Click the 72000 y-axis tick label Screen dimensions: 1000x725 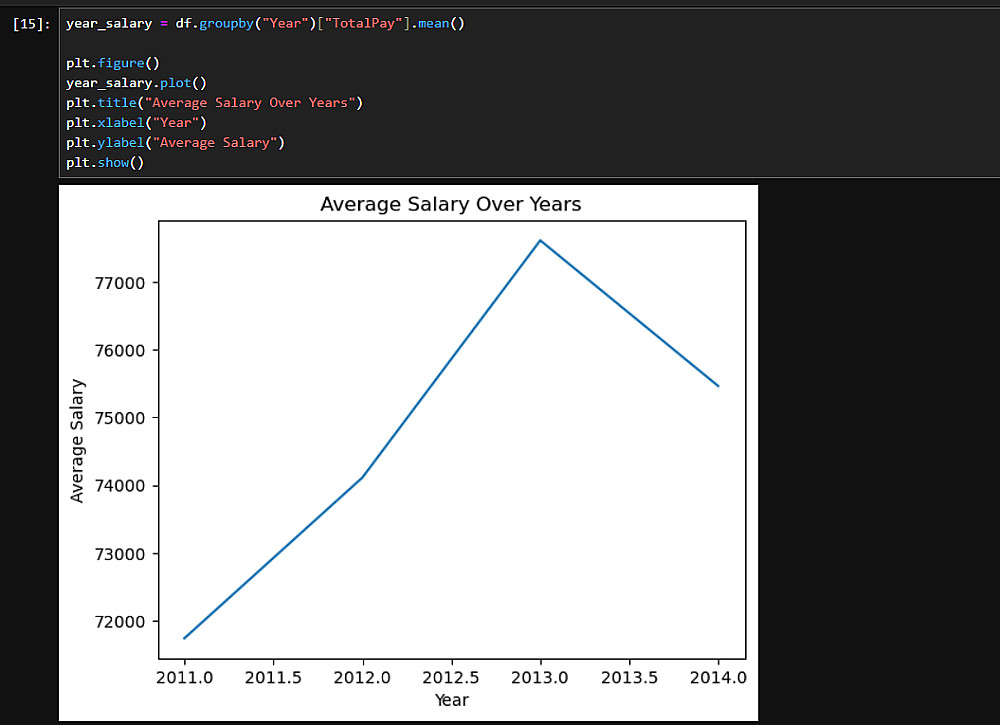click(118, 621)
